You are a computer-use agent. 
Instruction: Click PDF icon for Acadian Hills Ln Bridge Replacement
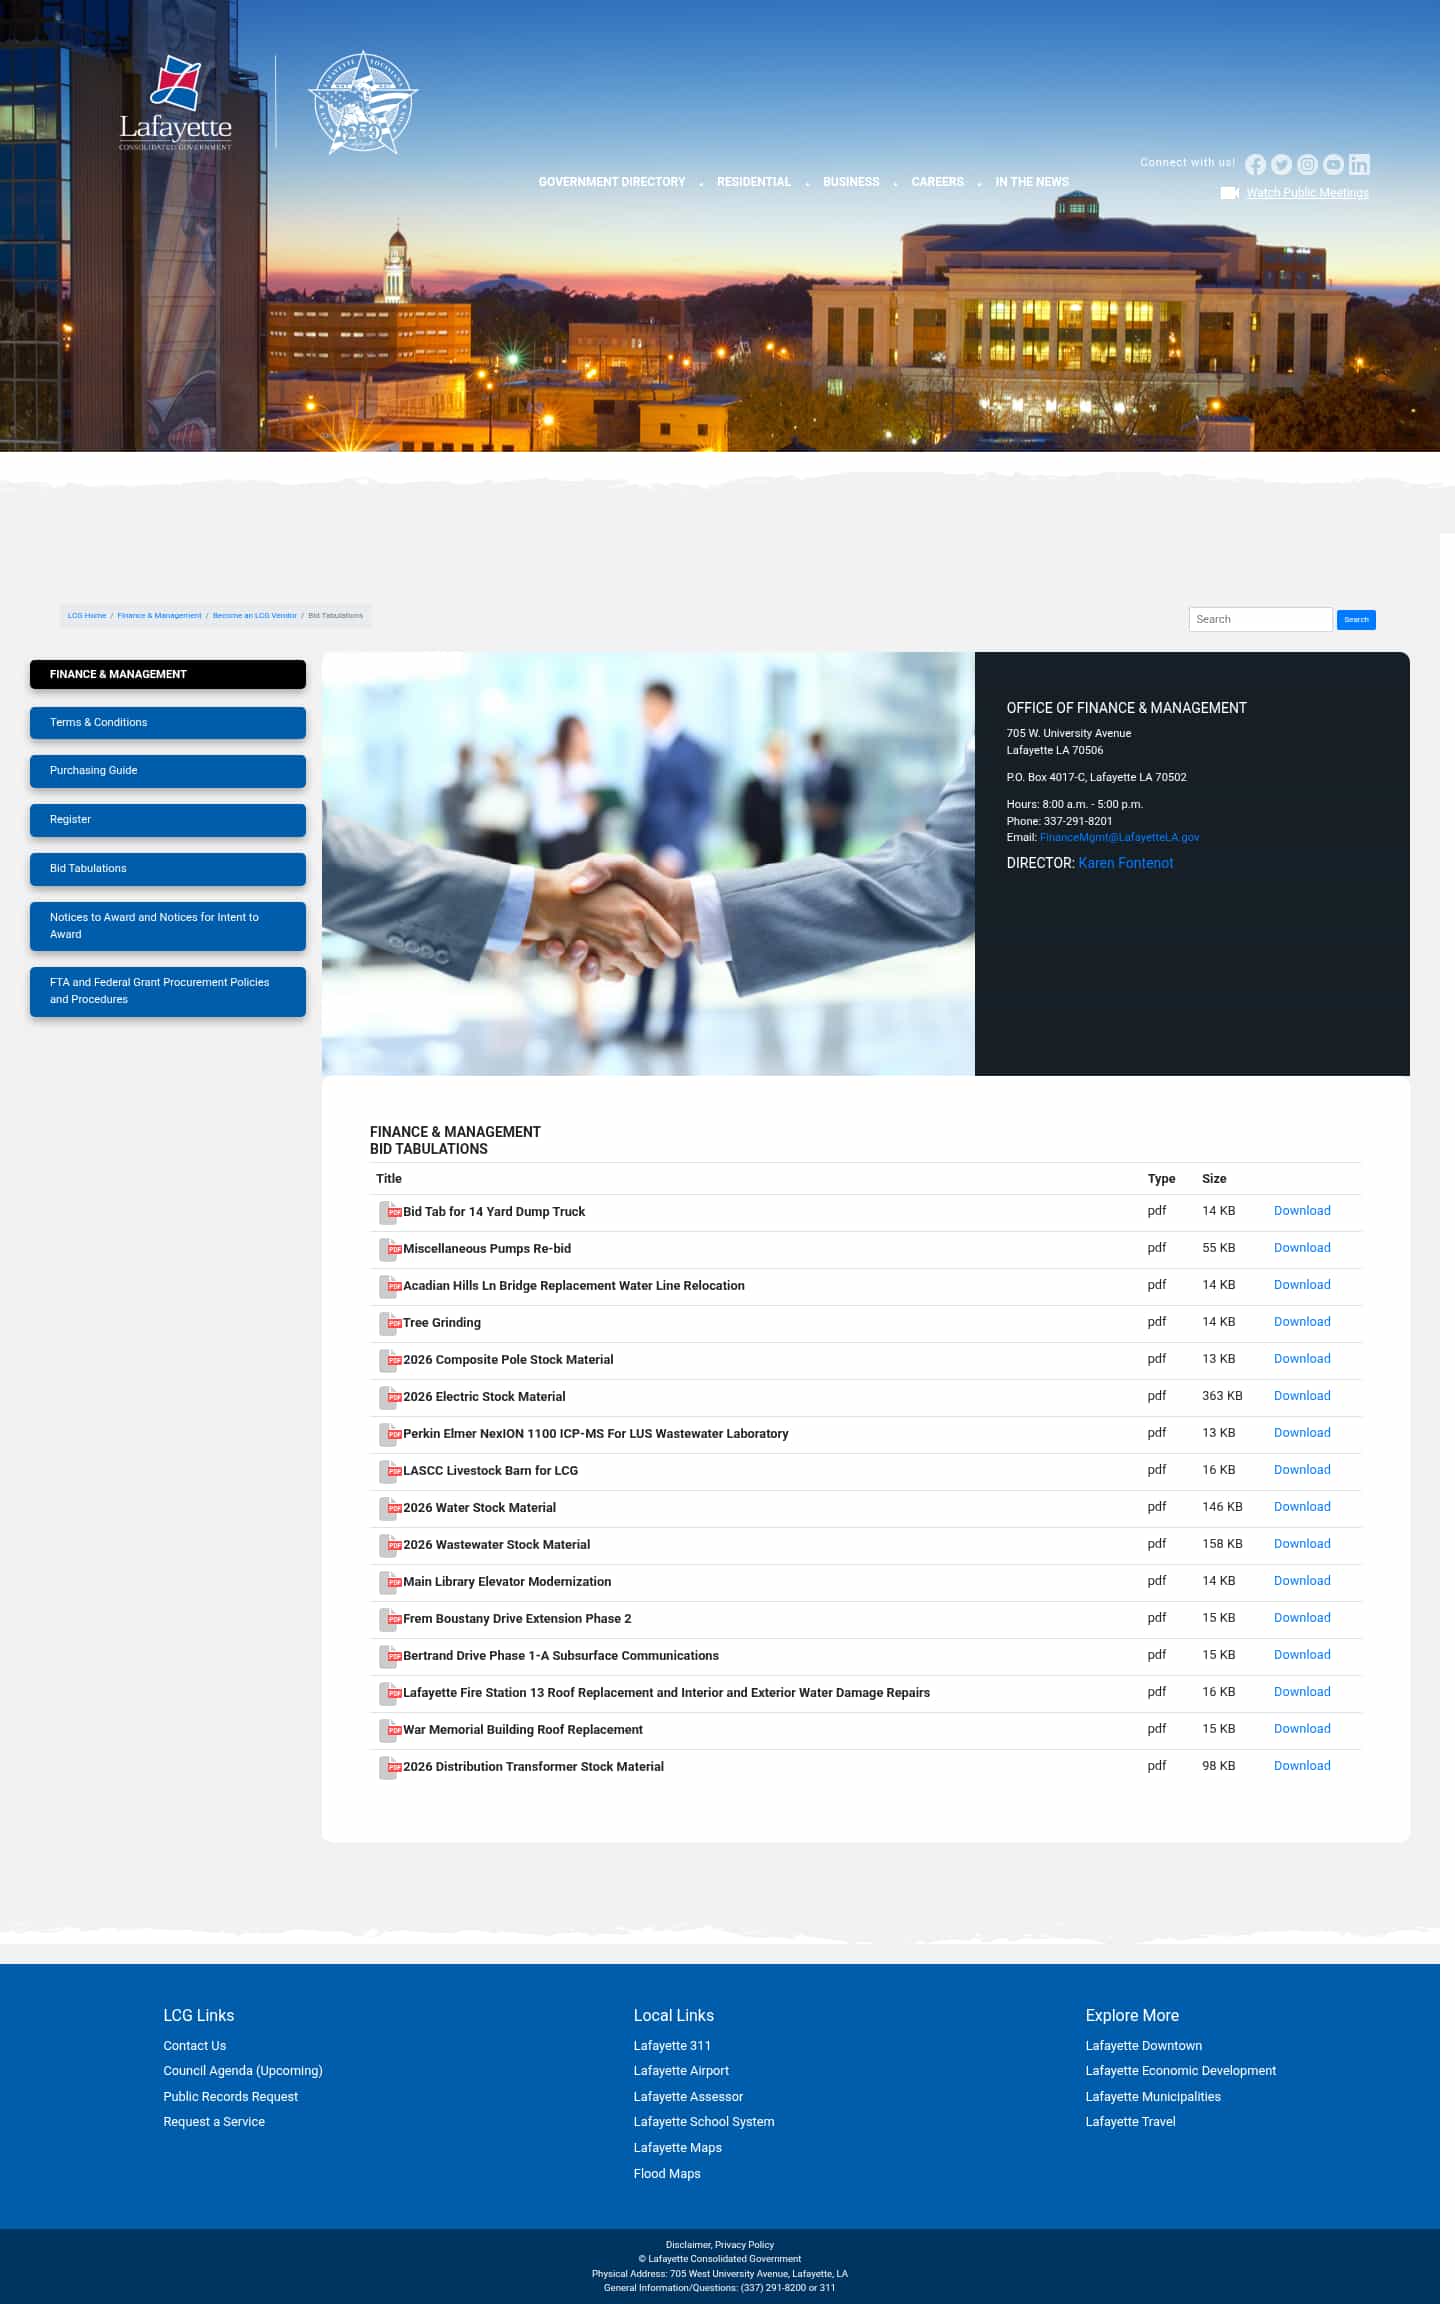(x=390, y=1286)
